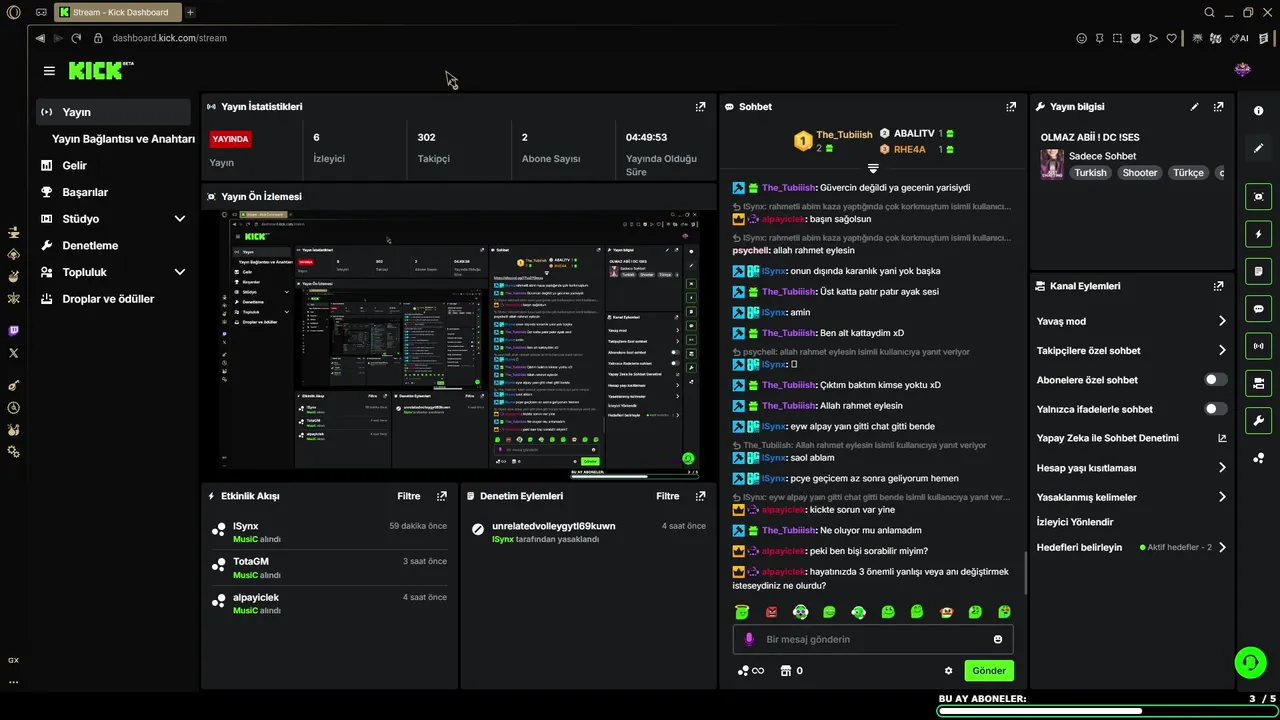This screenshot has width=1280, height=720.
Task: Click the info icon in the right sidebar
Action: point(1258,111)
